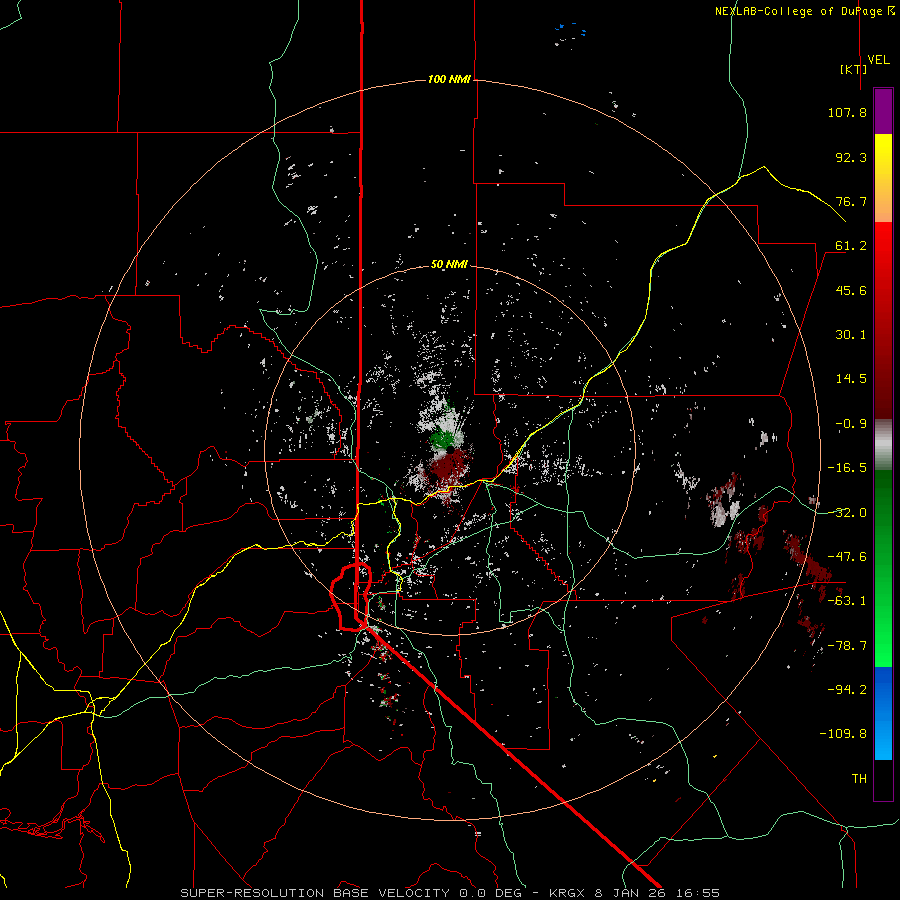The image size is (900, 900).
Task: Click the '[KT]' units label
Action: [x=853, y=69]
